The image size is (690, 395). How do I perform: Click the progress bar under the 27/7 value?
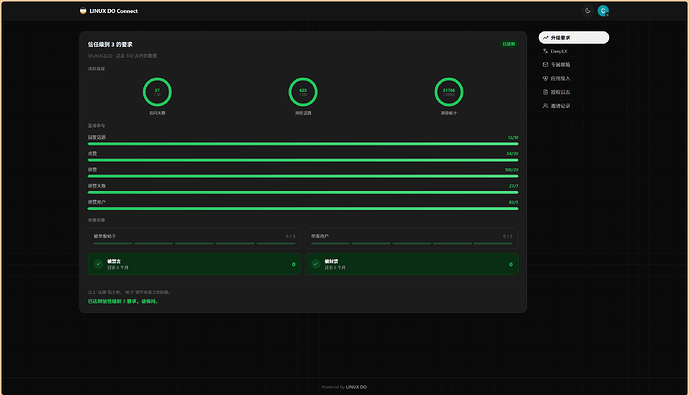pyautogui.click(x=303, y=192)
